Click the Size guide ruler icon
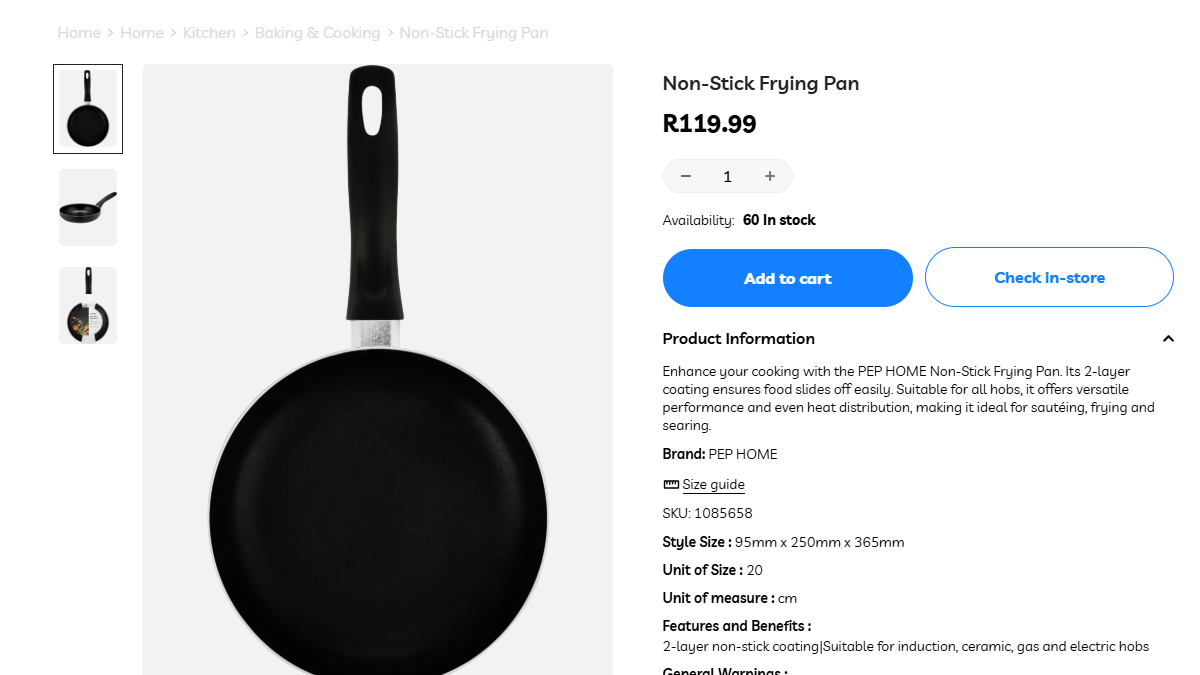 tap(671, 485)
